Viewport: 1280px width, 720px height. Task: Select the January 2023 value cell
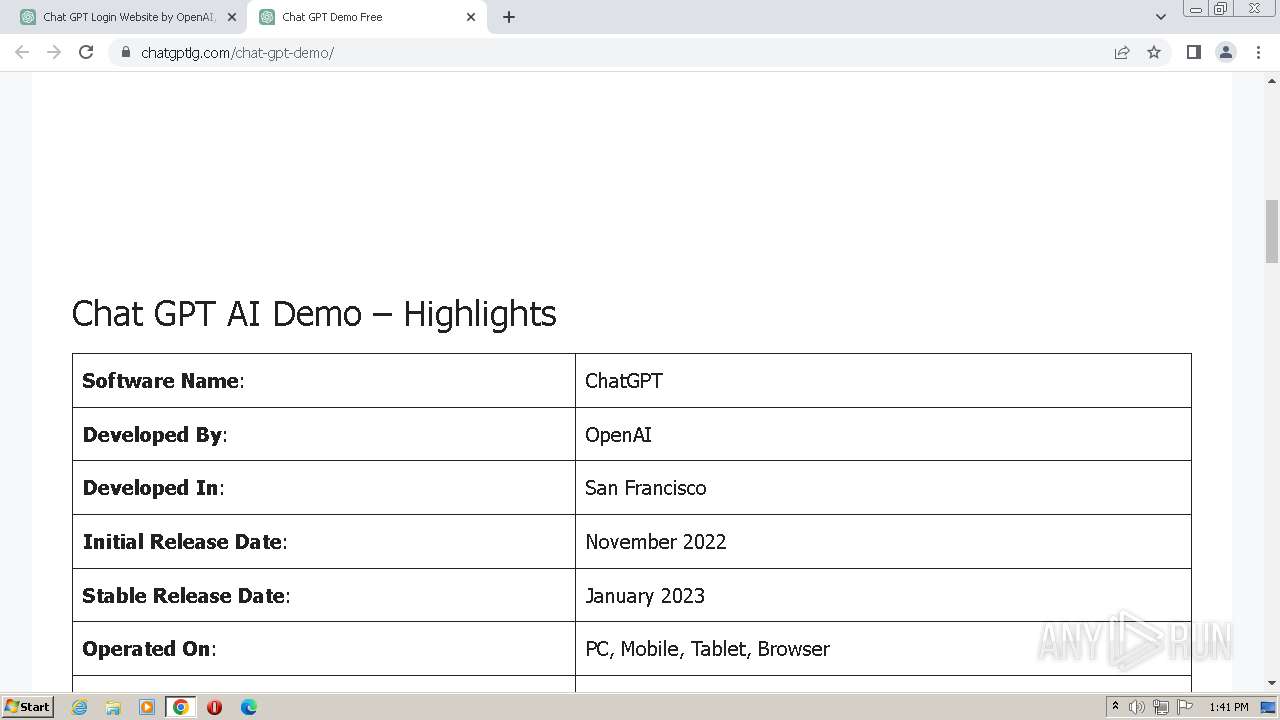[883, 596]
